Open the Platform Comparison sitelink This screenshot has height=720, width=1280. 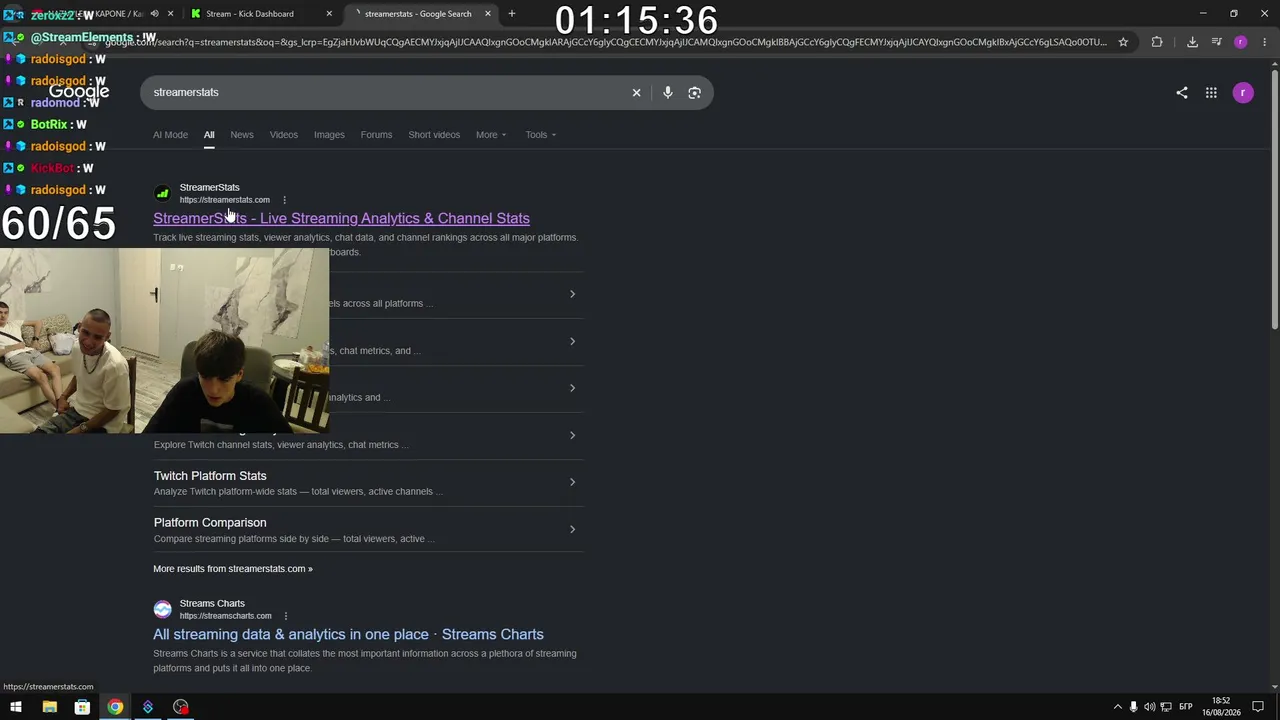click(210, 523)
